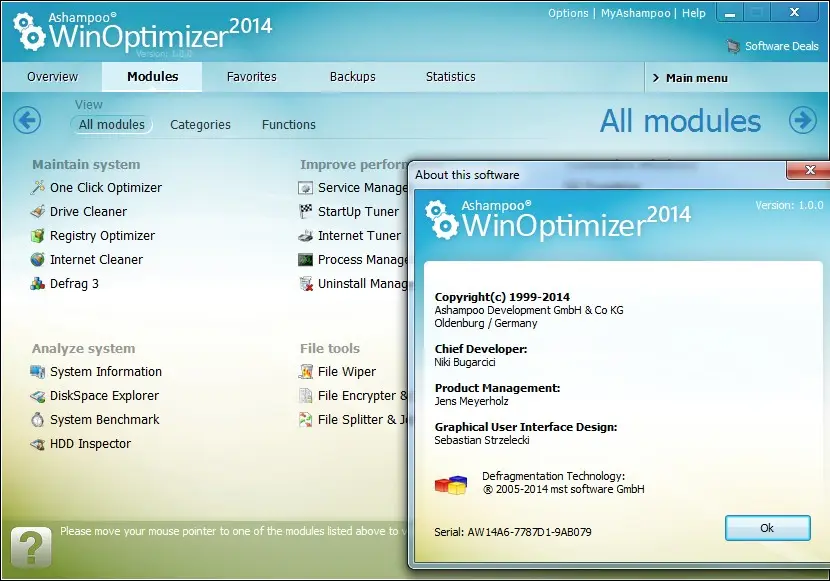Click the Defrag 3 cubes icon
This screenshot has height=581, width=830.
38,284
